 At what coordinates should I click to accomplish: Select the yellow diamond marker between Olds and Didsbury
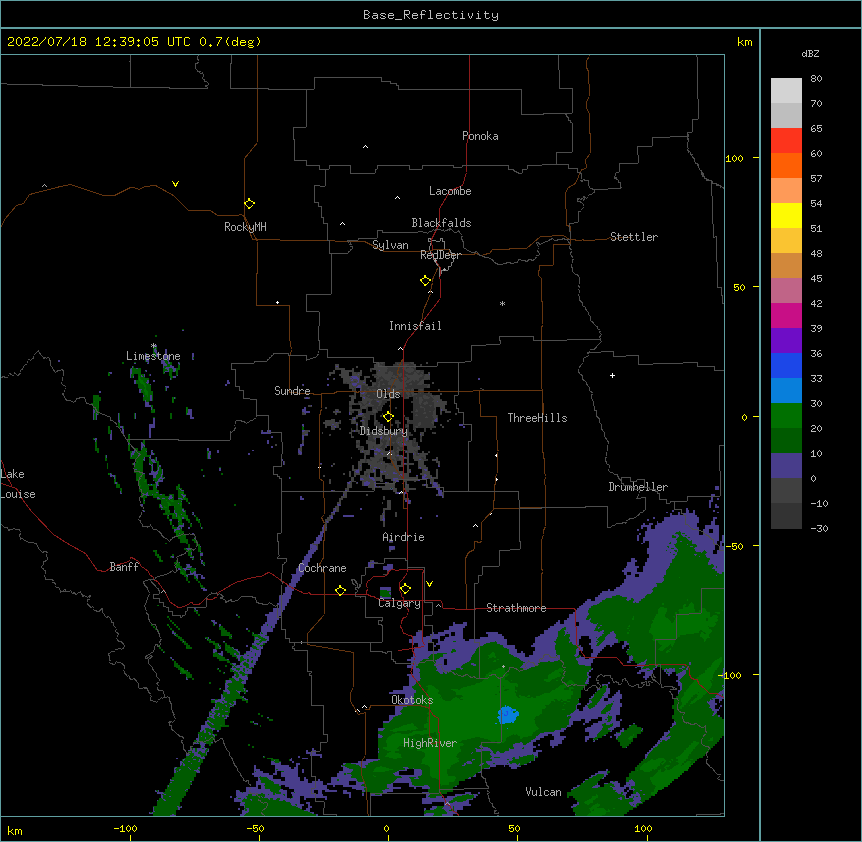(x=388, y=417)
